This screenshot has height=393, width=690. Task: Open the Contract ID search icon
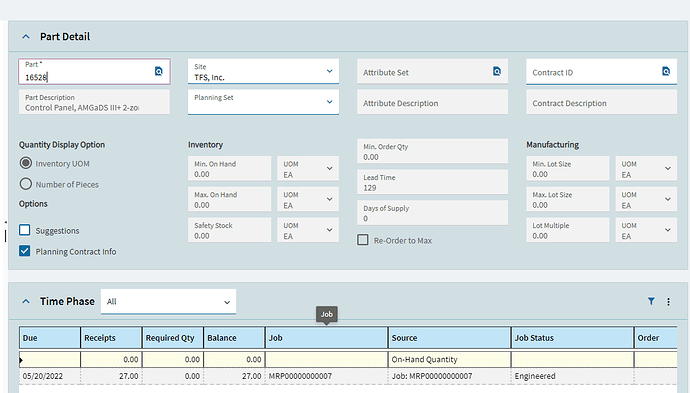click(x=666, y=71)
